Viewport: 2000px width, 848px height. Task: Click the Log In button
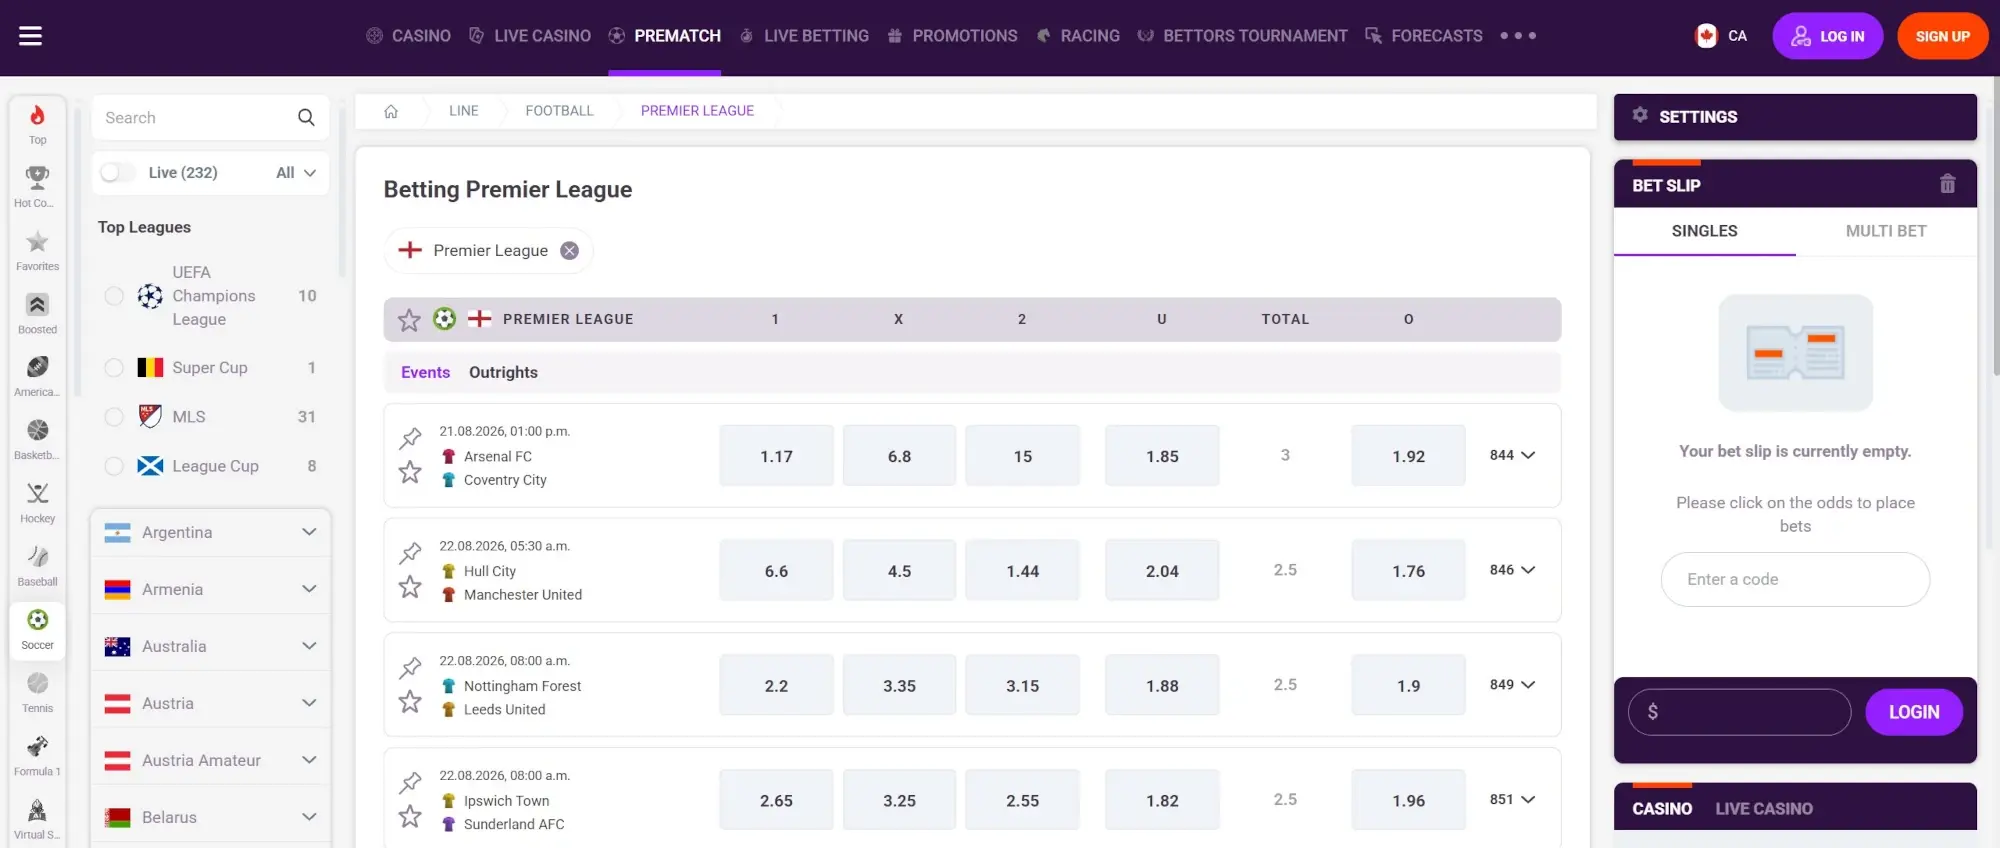(1827, 36)
